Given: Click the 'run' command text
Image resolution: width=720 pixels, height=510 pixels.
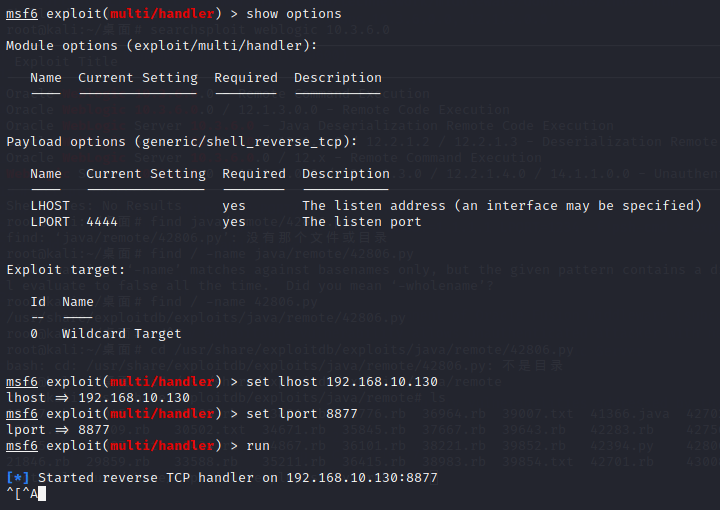Looking at the screenshot, I should click(x=258, y=446).
